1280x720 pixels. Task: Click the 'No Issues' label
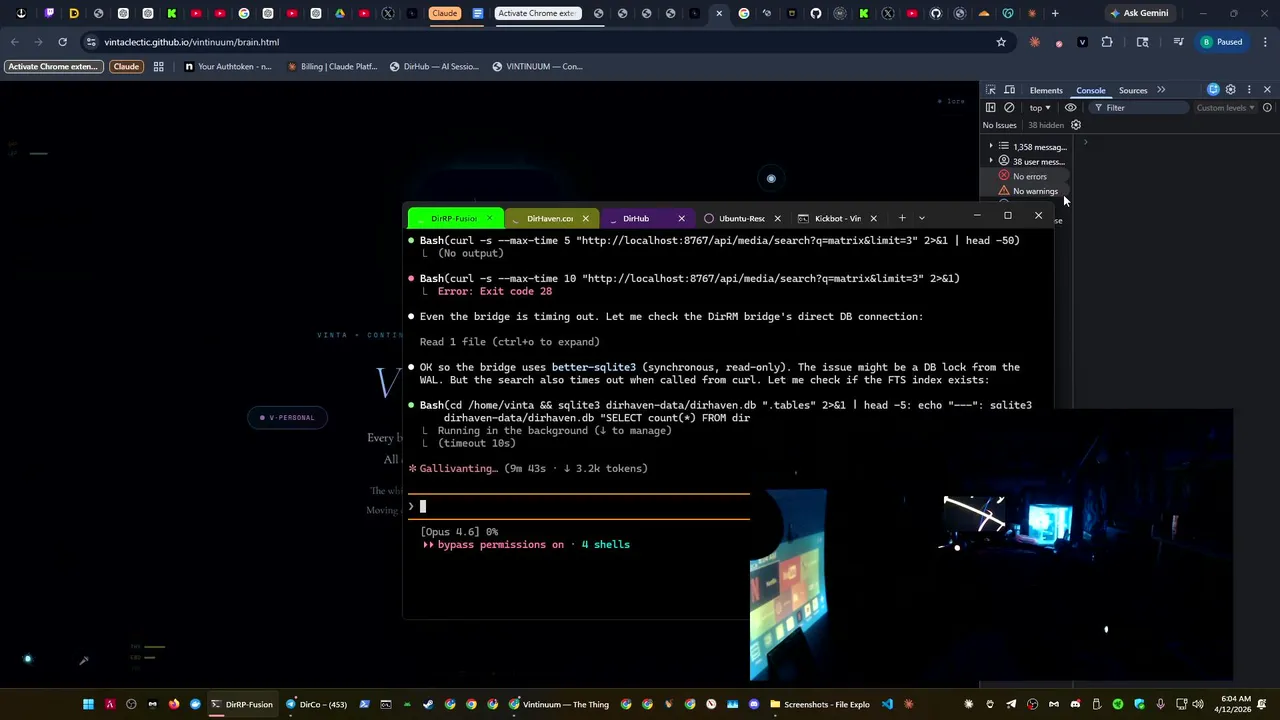999,125
